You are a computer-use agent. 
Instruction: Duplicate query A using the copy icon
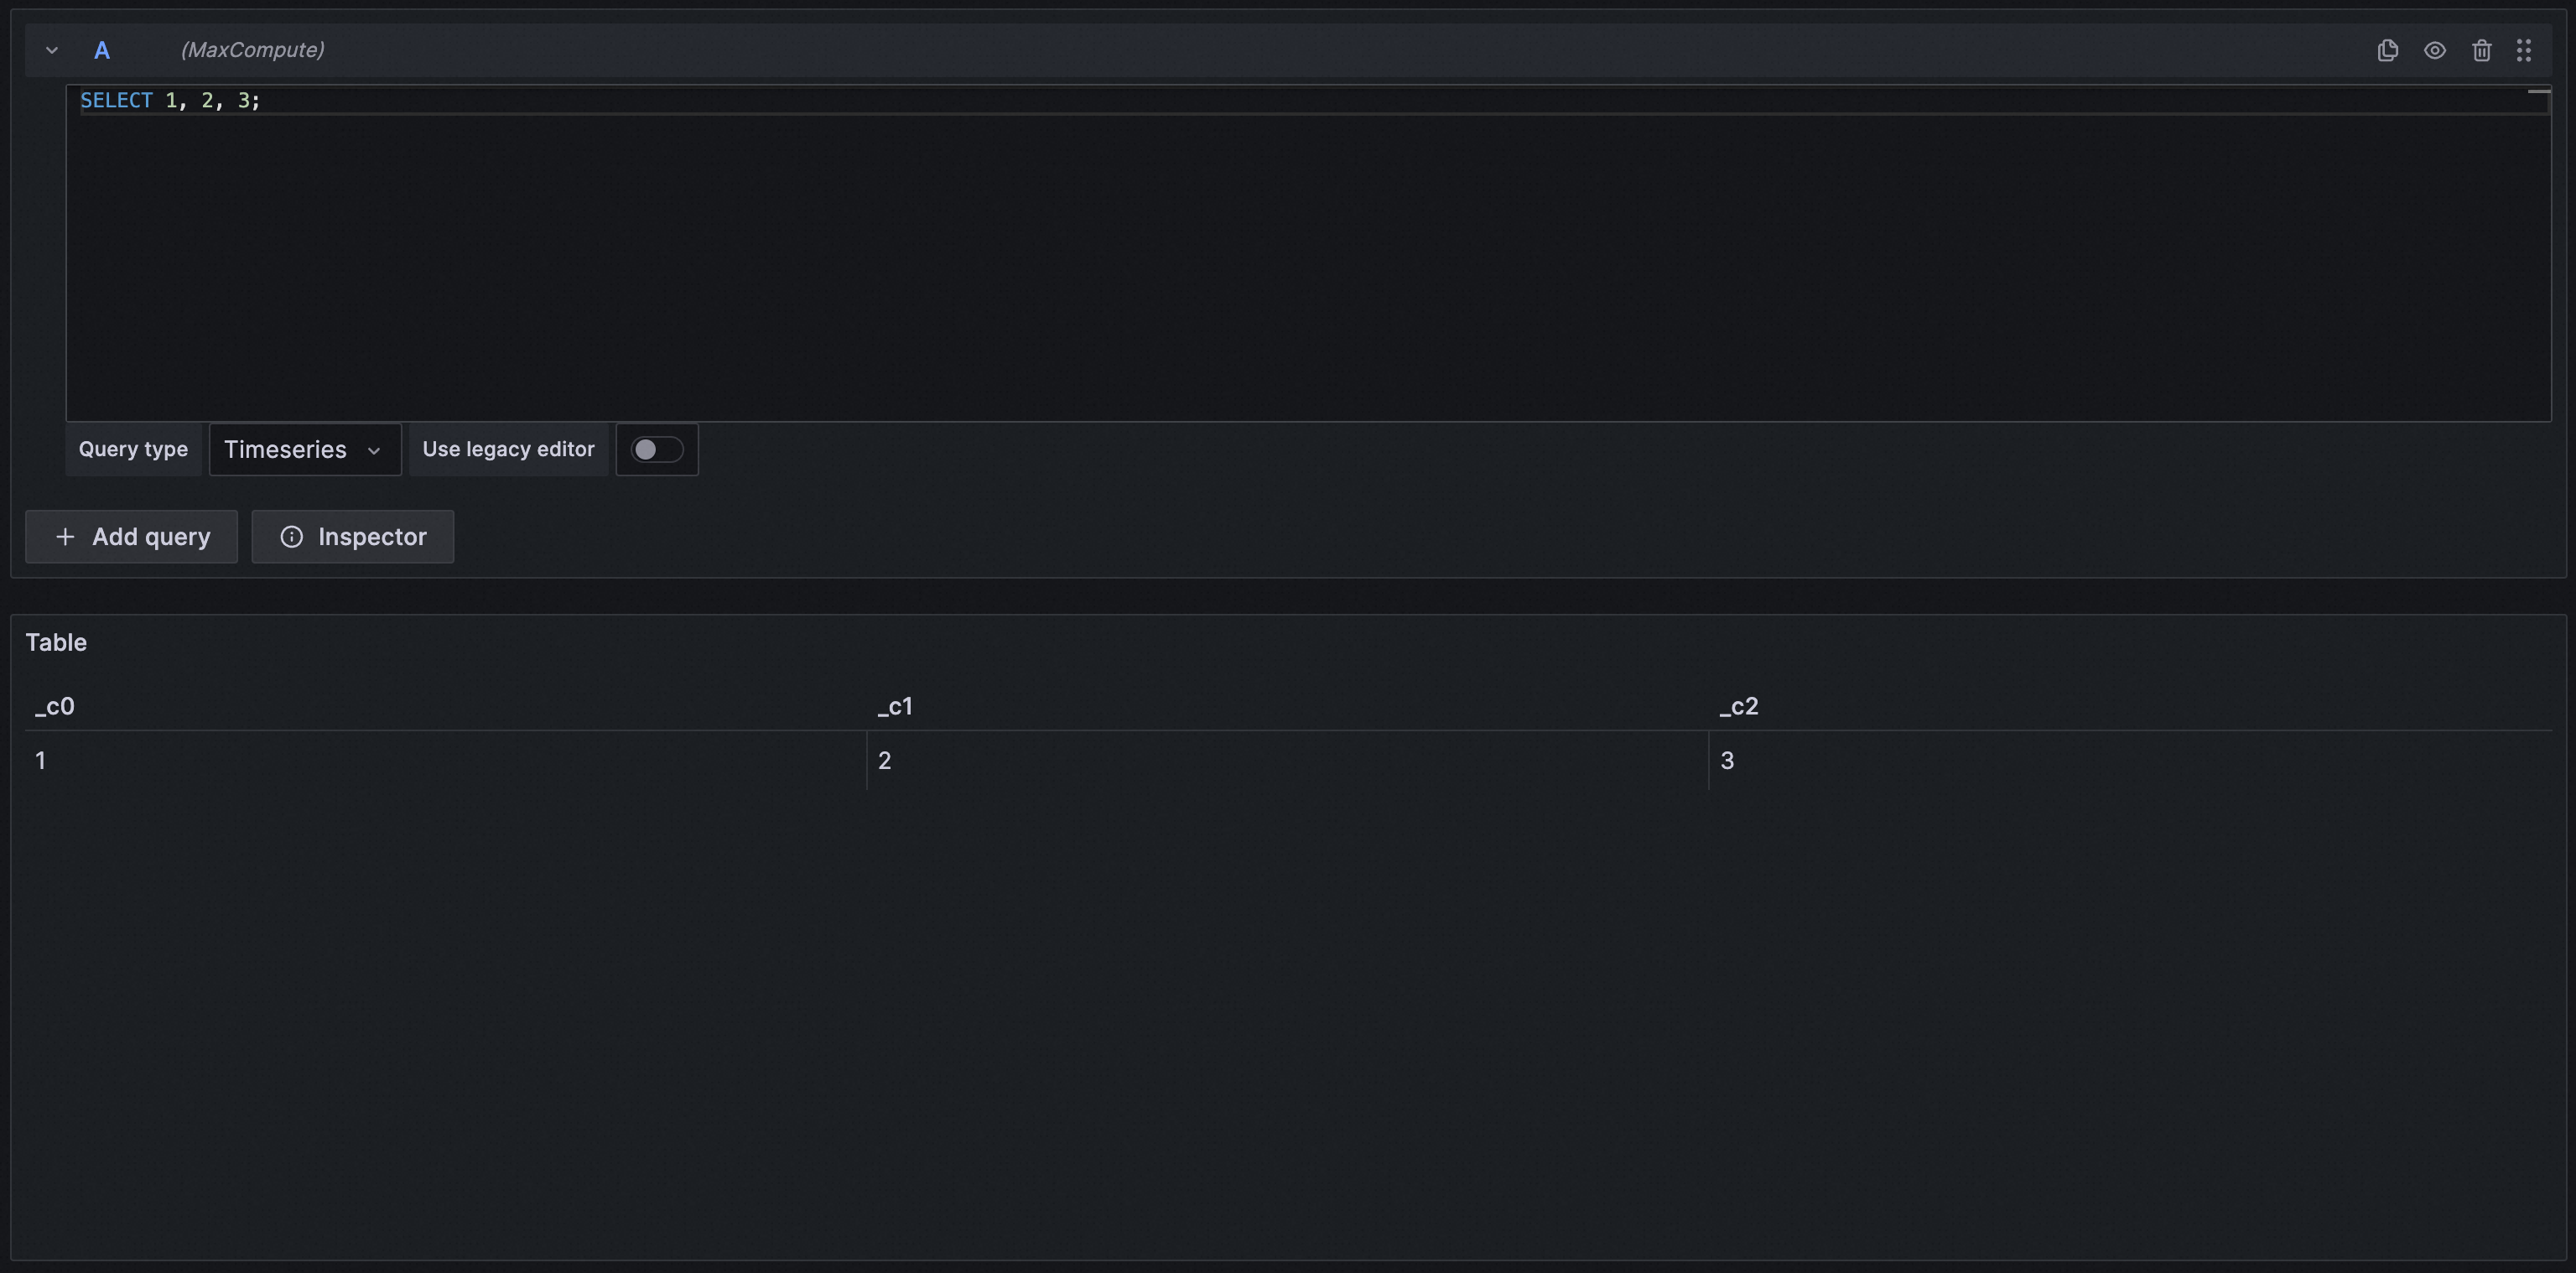tap(2388, 50)
